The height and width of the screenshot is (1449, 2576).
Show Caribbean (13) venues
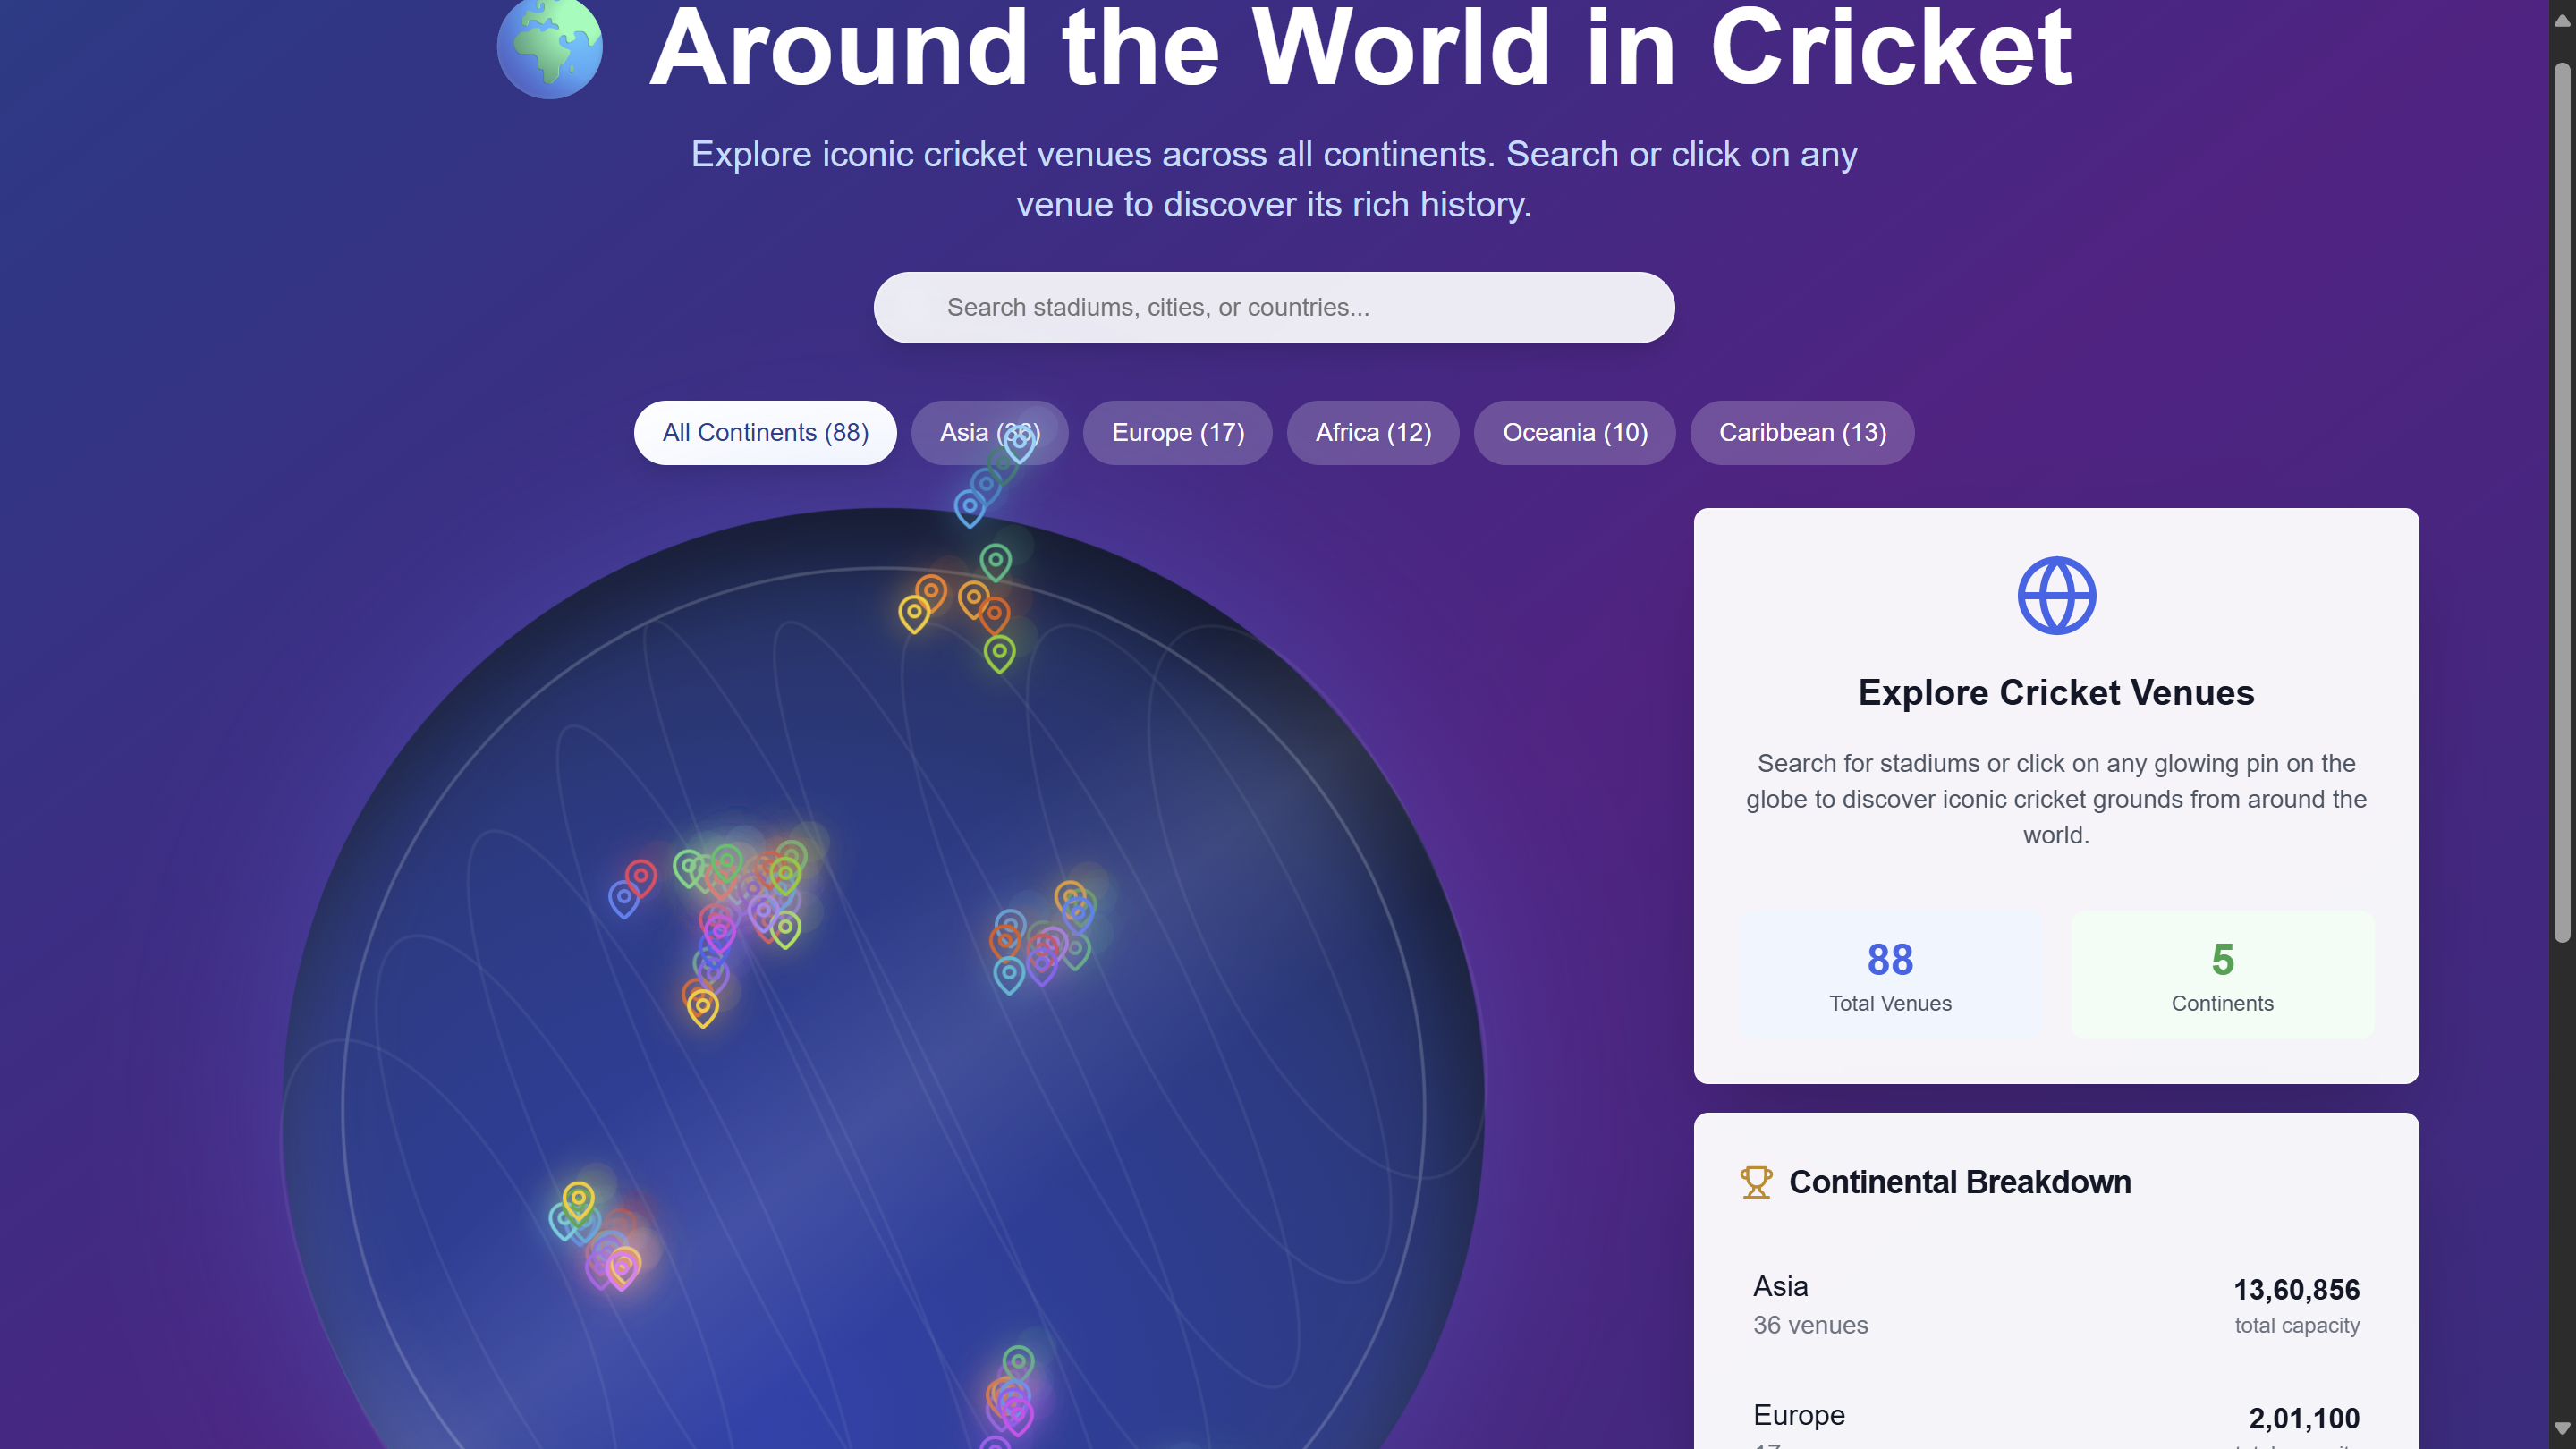[x=1802, y=433]
